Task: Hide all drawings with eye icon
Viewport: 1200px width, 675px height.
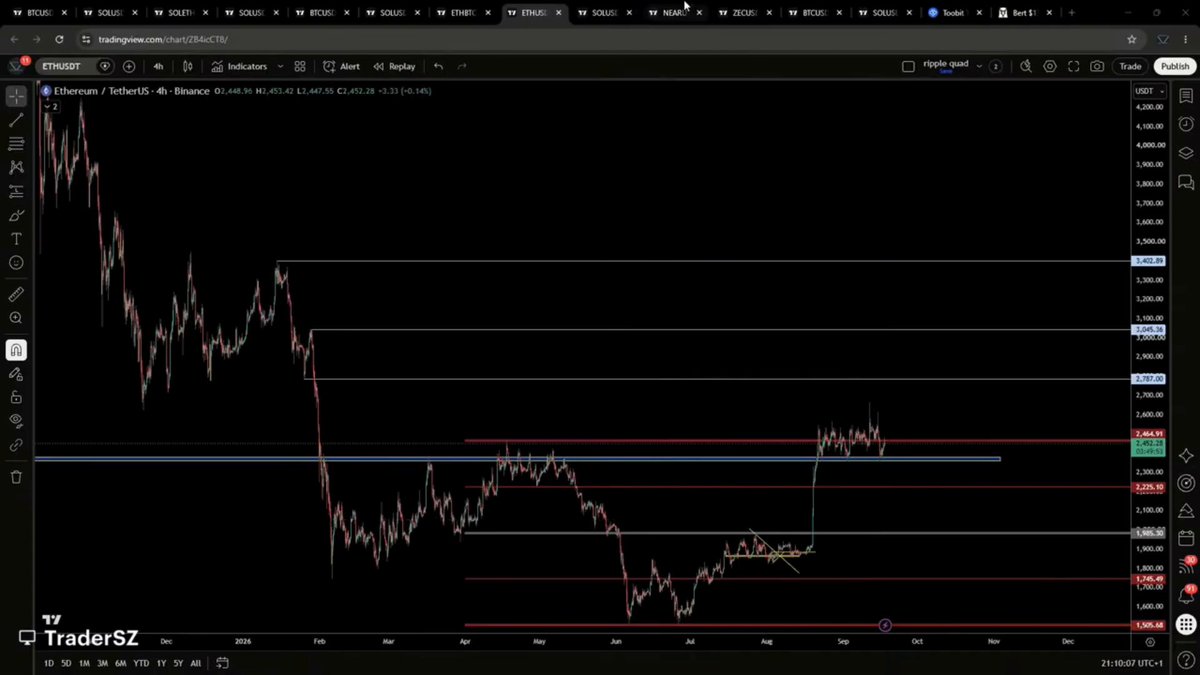Action: (16, 421)
